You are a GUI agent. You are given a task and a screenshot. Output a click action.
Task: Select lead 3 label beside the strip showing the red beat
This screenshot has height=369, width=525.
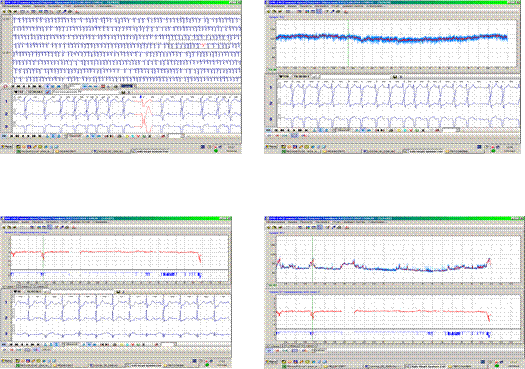click(6, 127)
